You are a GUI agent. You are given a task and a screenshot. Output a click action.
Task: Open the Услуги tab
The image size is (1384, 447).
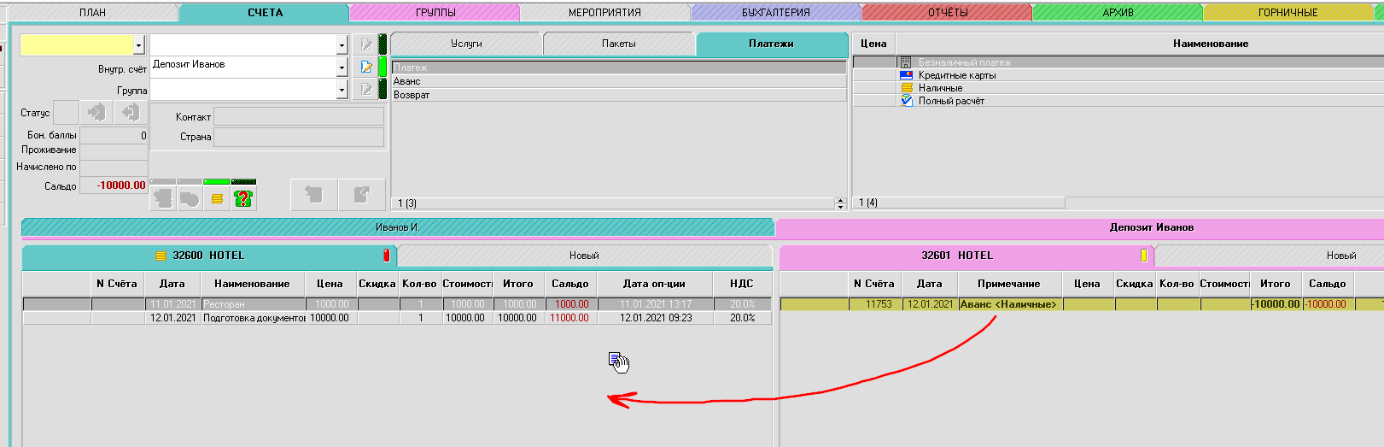(466, 44)
